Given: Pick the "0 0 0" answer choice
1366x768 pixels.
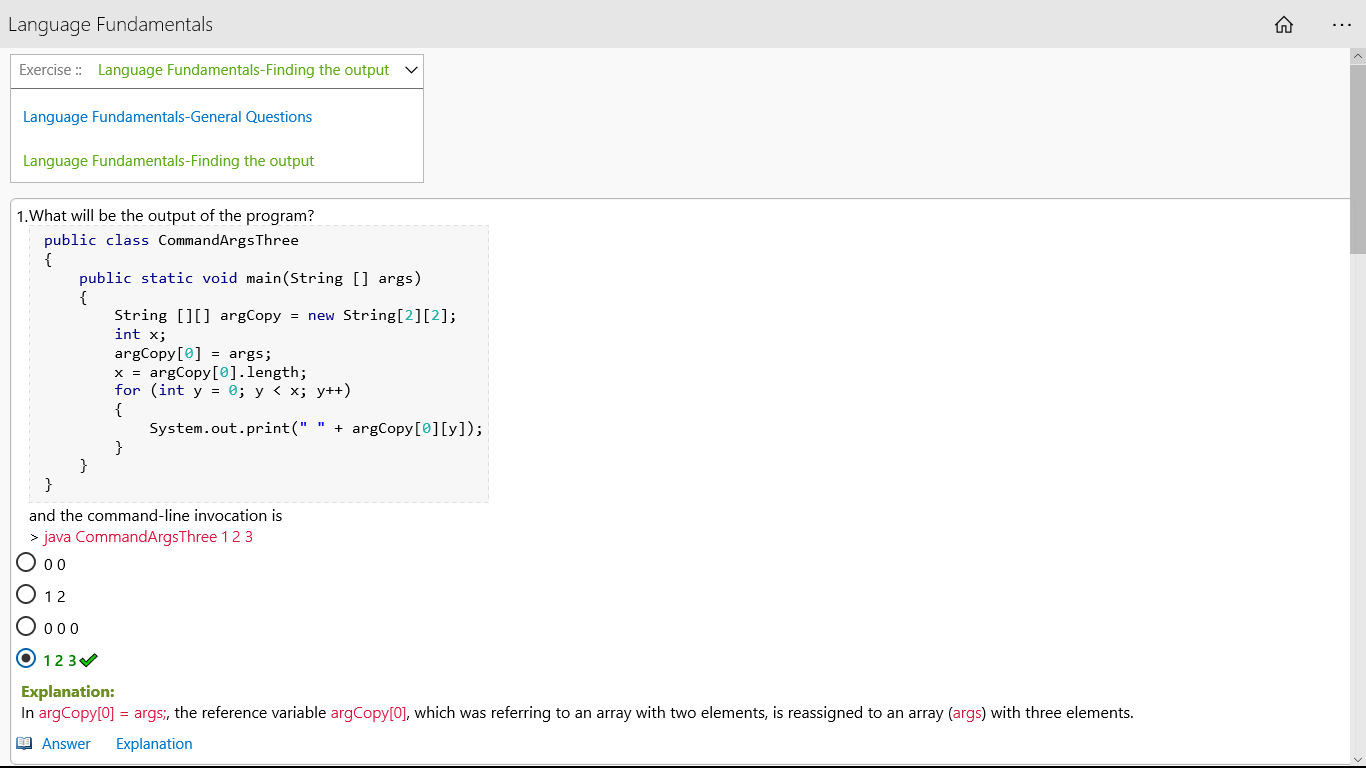Looking at the screenshot, I should [27, 627].
